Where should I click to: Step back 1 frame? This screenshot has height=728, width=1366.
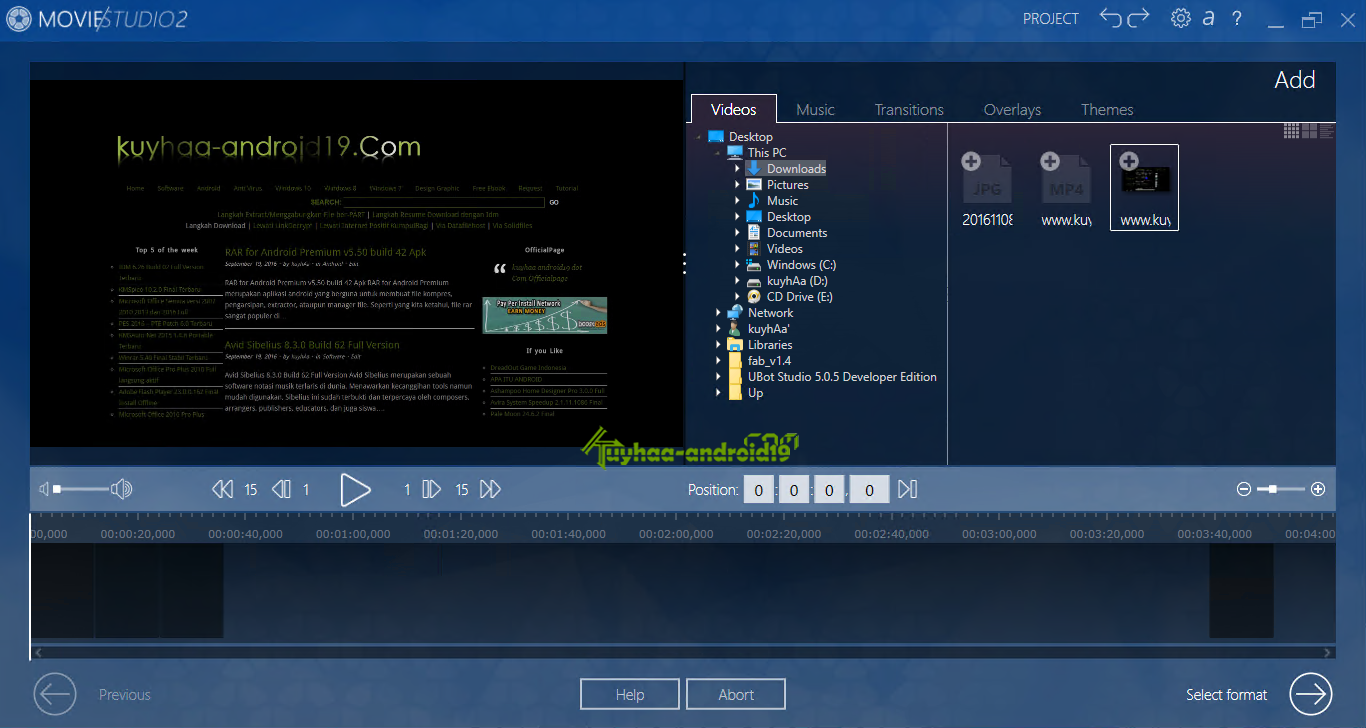(282, 489)
